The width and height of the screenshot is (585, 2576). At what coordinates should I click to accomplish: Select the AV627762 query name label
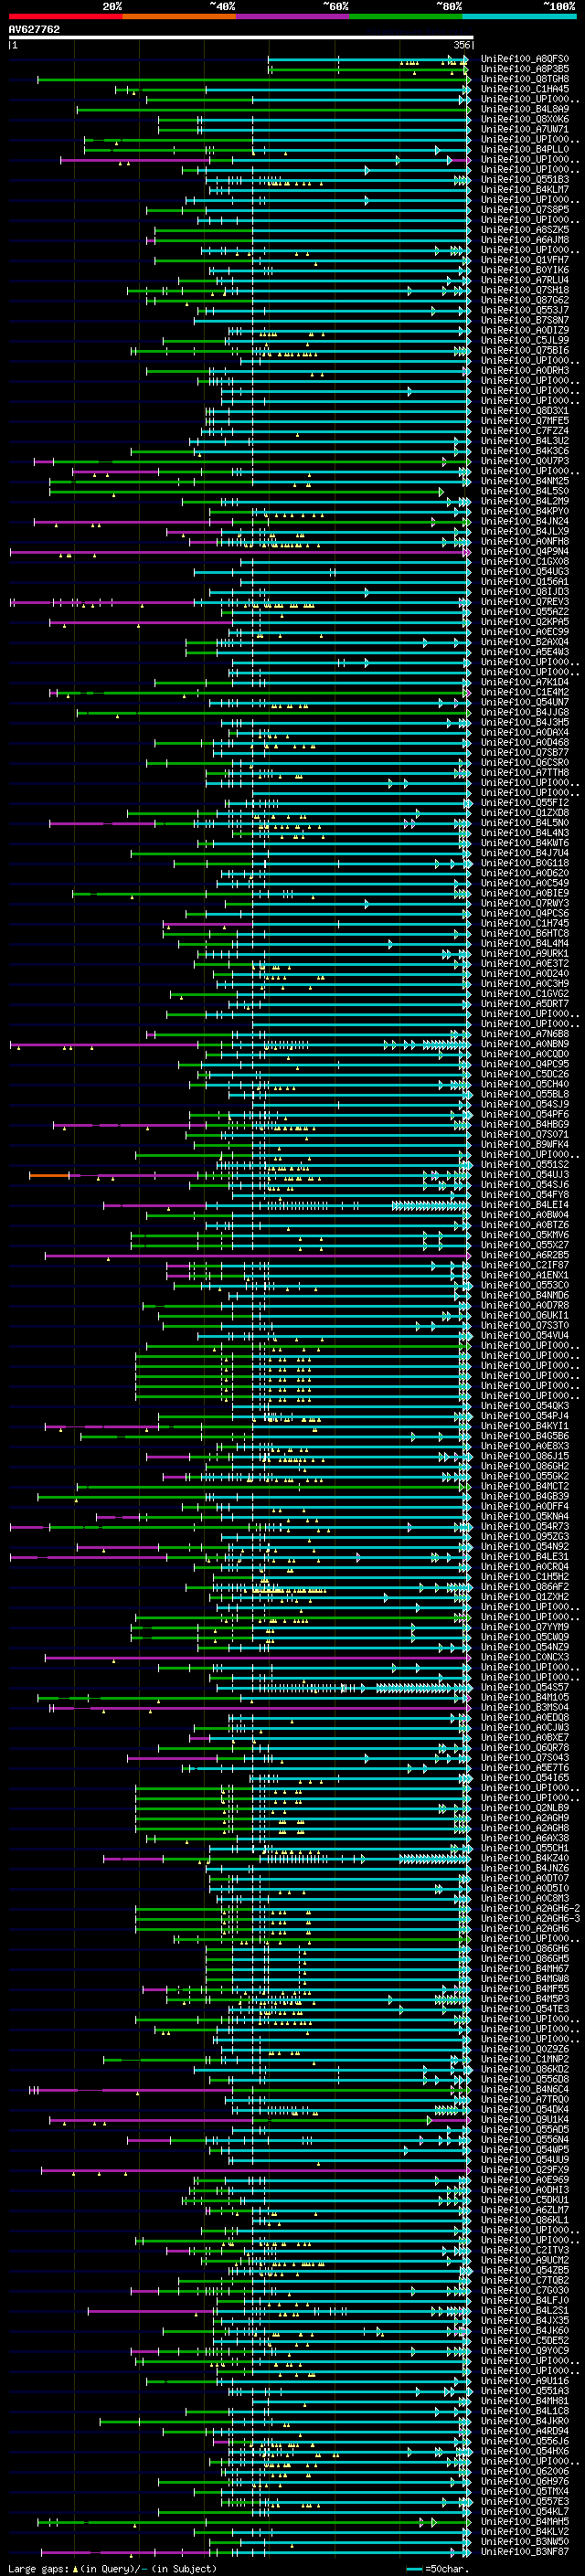click(34, 30)
